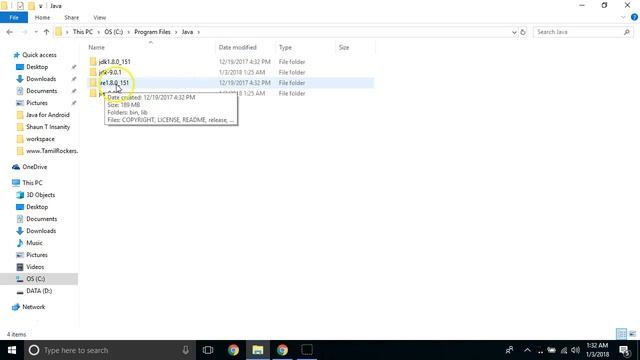This screenshot has width=640, height=360.
Task: Click This PC in the address bar
Action: tap(83, 32)
